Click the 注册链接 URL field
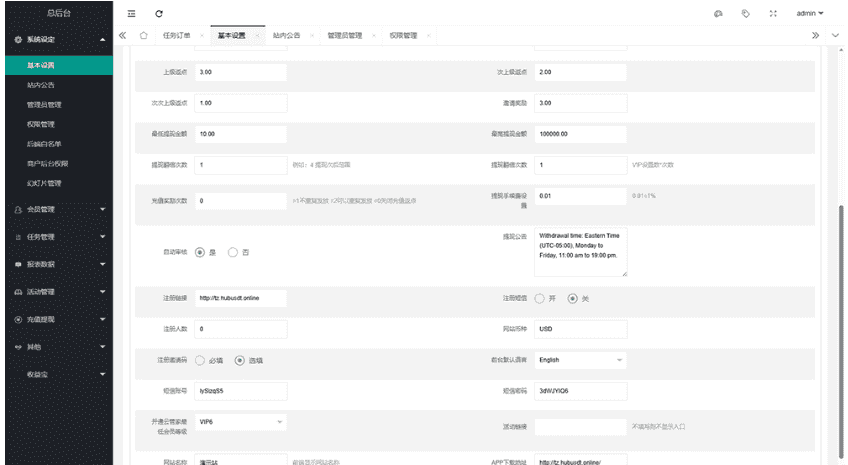Image resolution: width=848 pixels, height=465 pixels. (241, 298)
